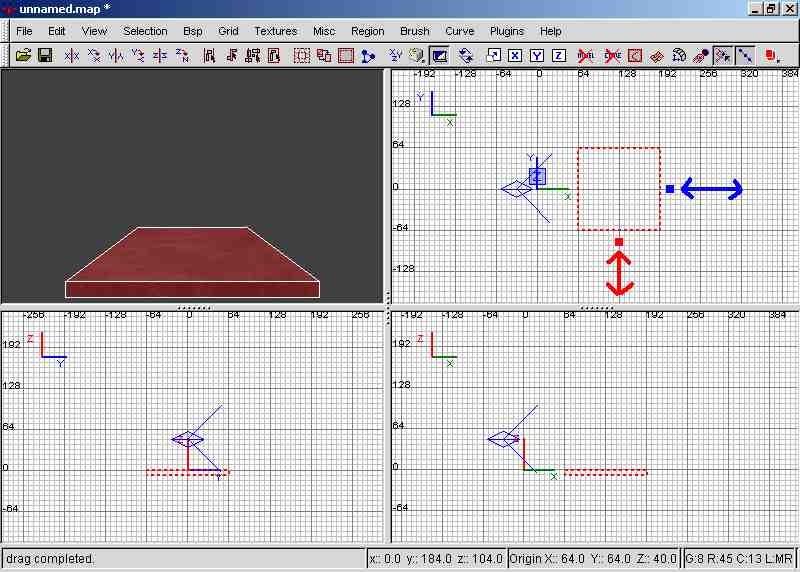Toggle the Y scale lock button
Image resolution: width=800 pixels, height=572 pixels.
click(537, 56)
